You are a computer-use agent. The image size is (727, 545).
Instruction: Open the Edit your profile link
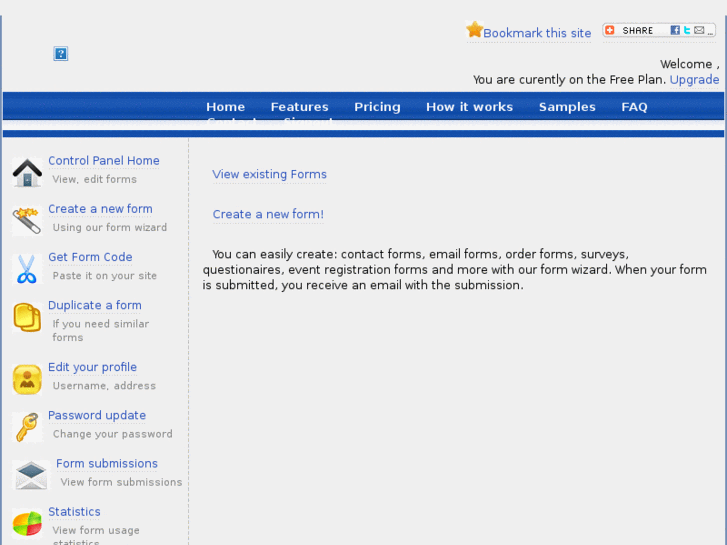92,367
